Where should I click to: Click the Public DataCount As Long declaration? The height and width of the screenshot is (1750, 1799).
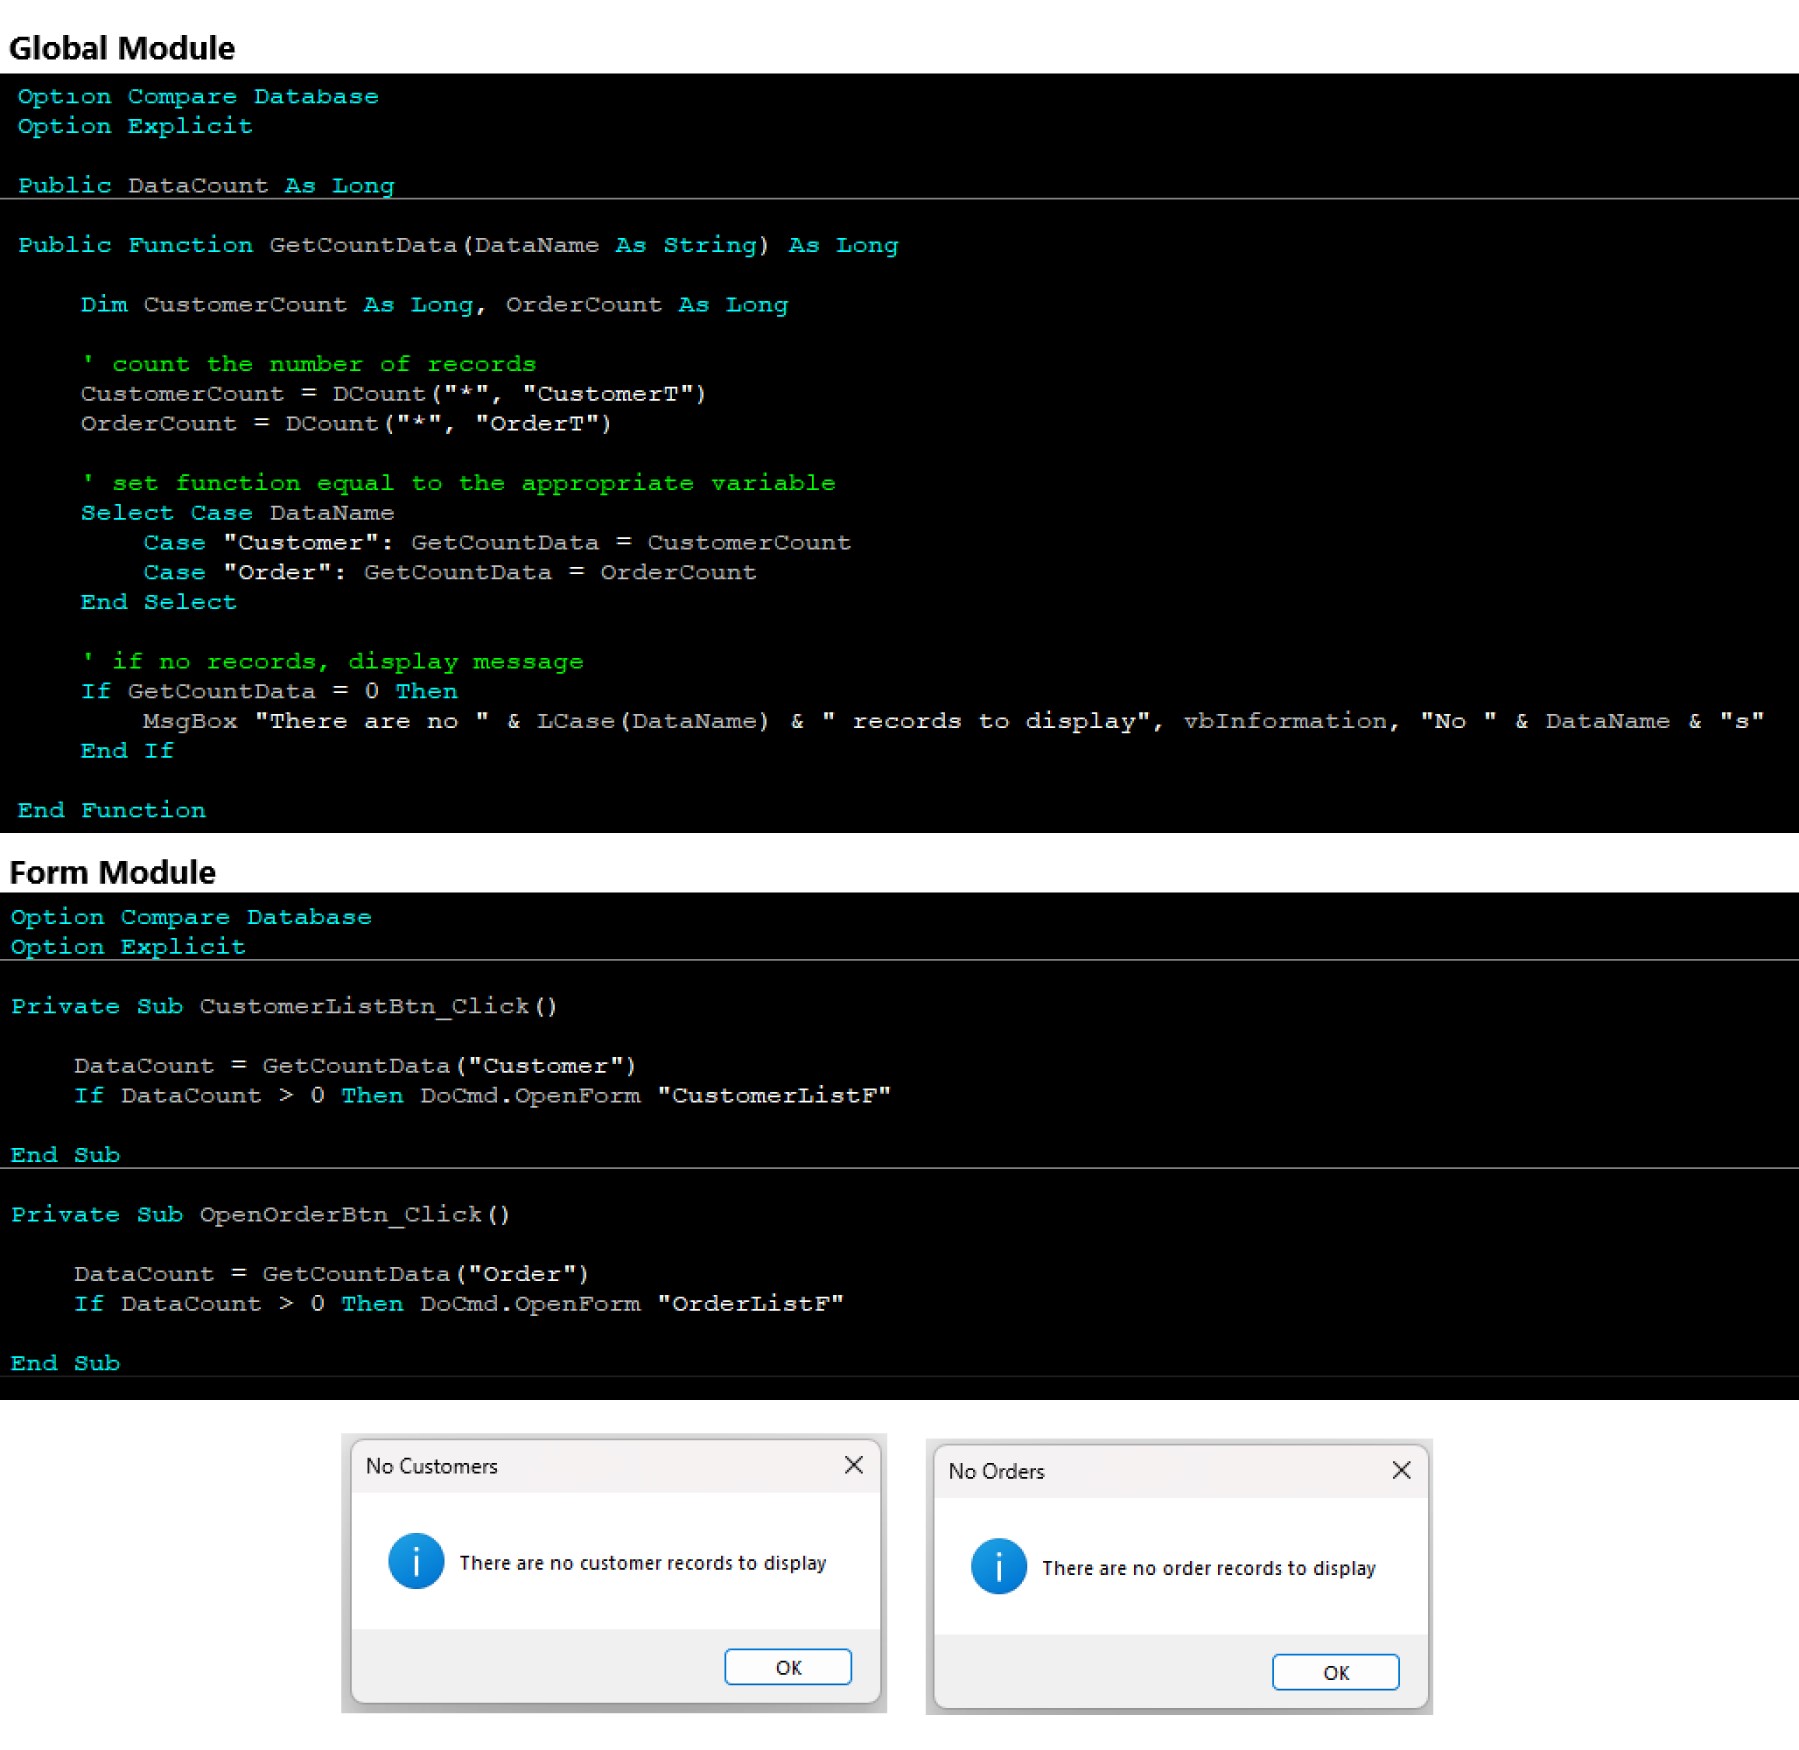point(203,185)
